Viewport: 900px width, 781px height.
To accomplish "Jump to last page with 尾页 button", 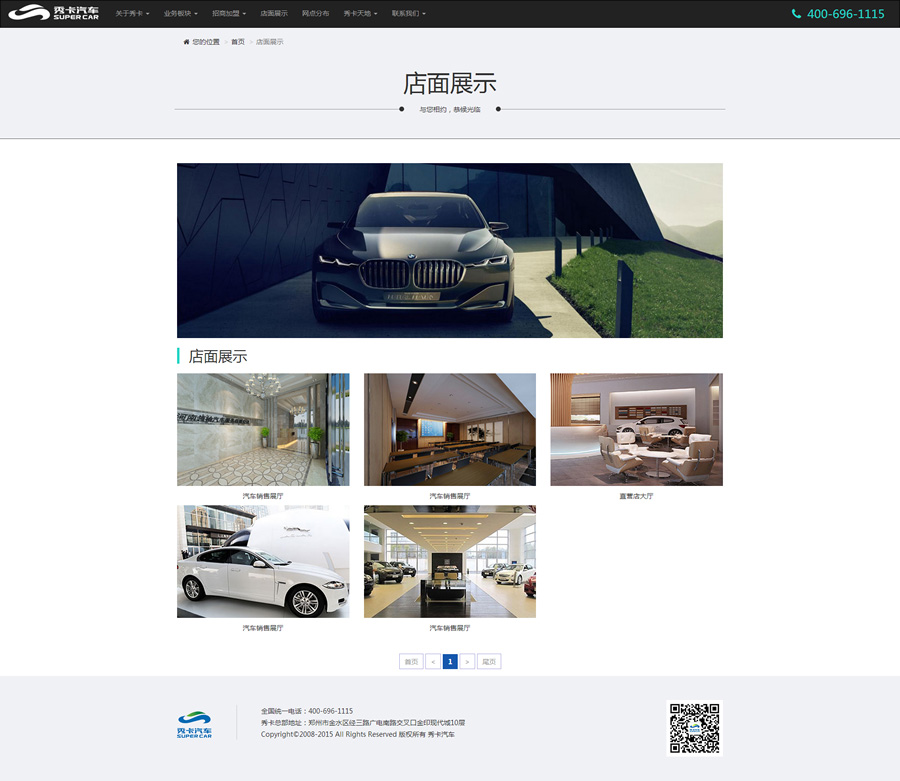I will (x=489, y=662).
